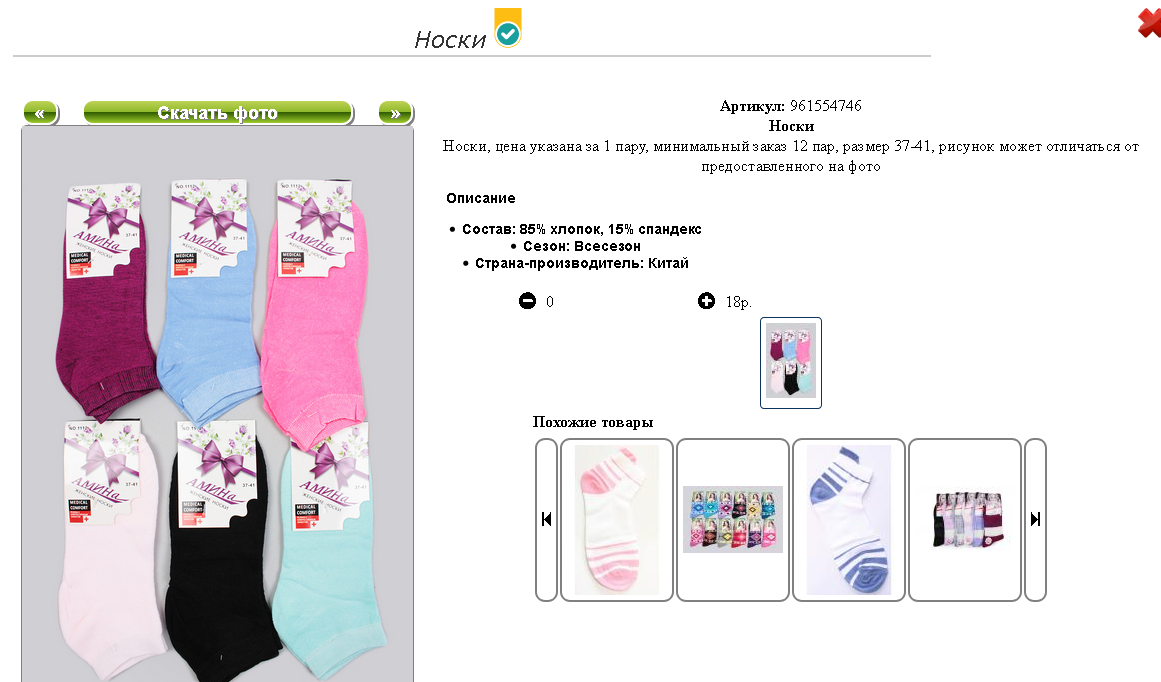
Task: Open the pink striped sock similar item
Action: click(617, 519)
